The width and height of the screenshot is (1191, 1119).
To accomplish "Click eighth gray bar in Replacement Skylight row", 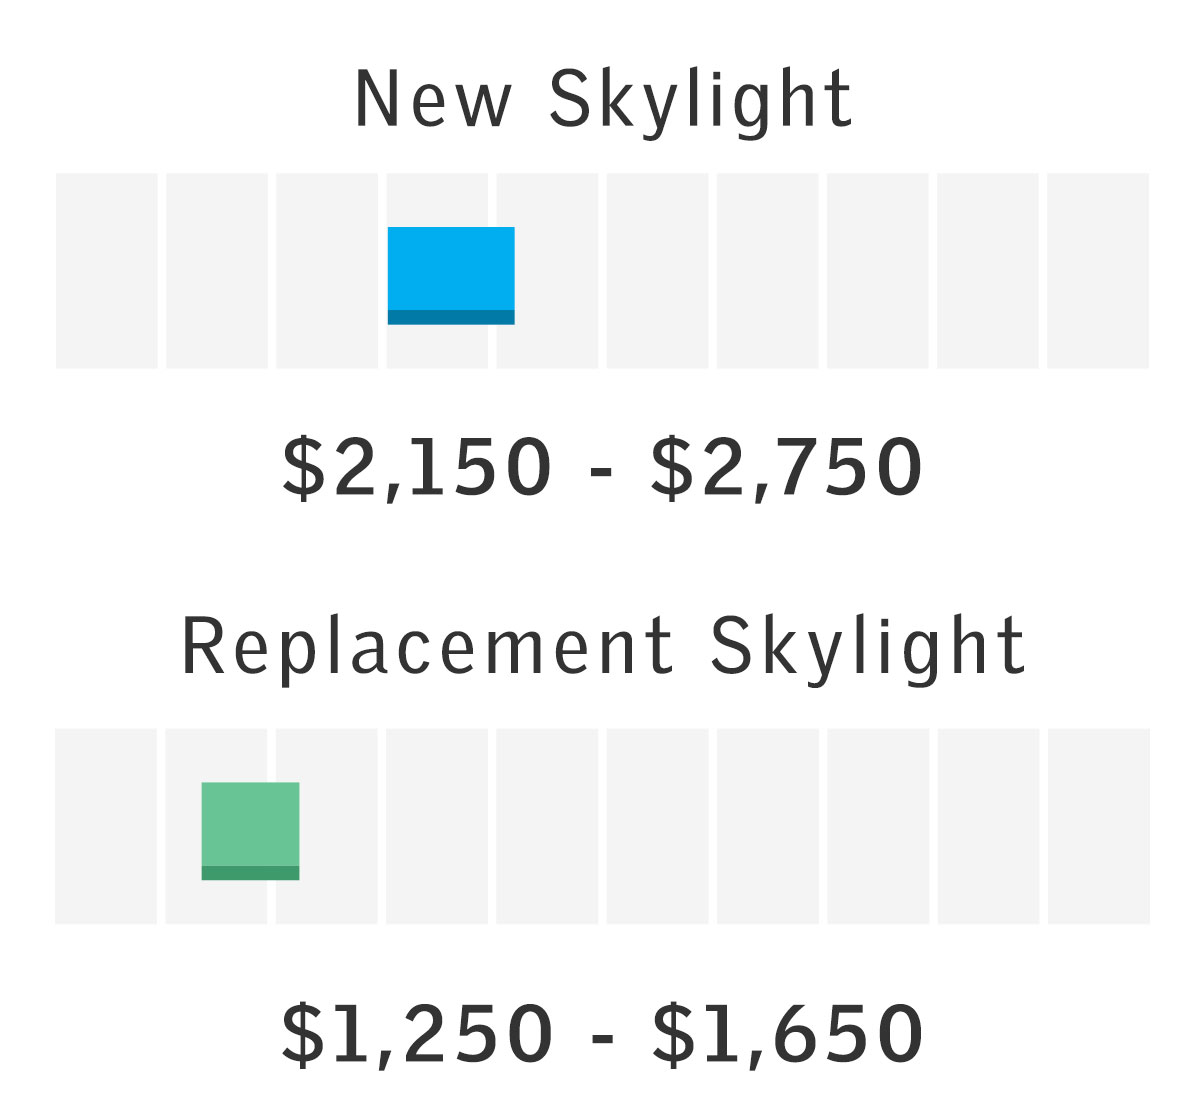I will tap(877, 826).
